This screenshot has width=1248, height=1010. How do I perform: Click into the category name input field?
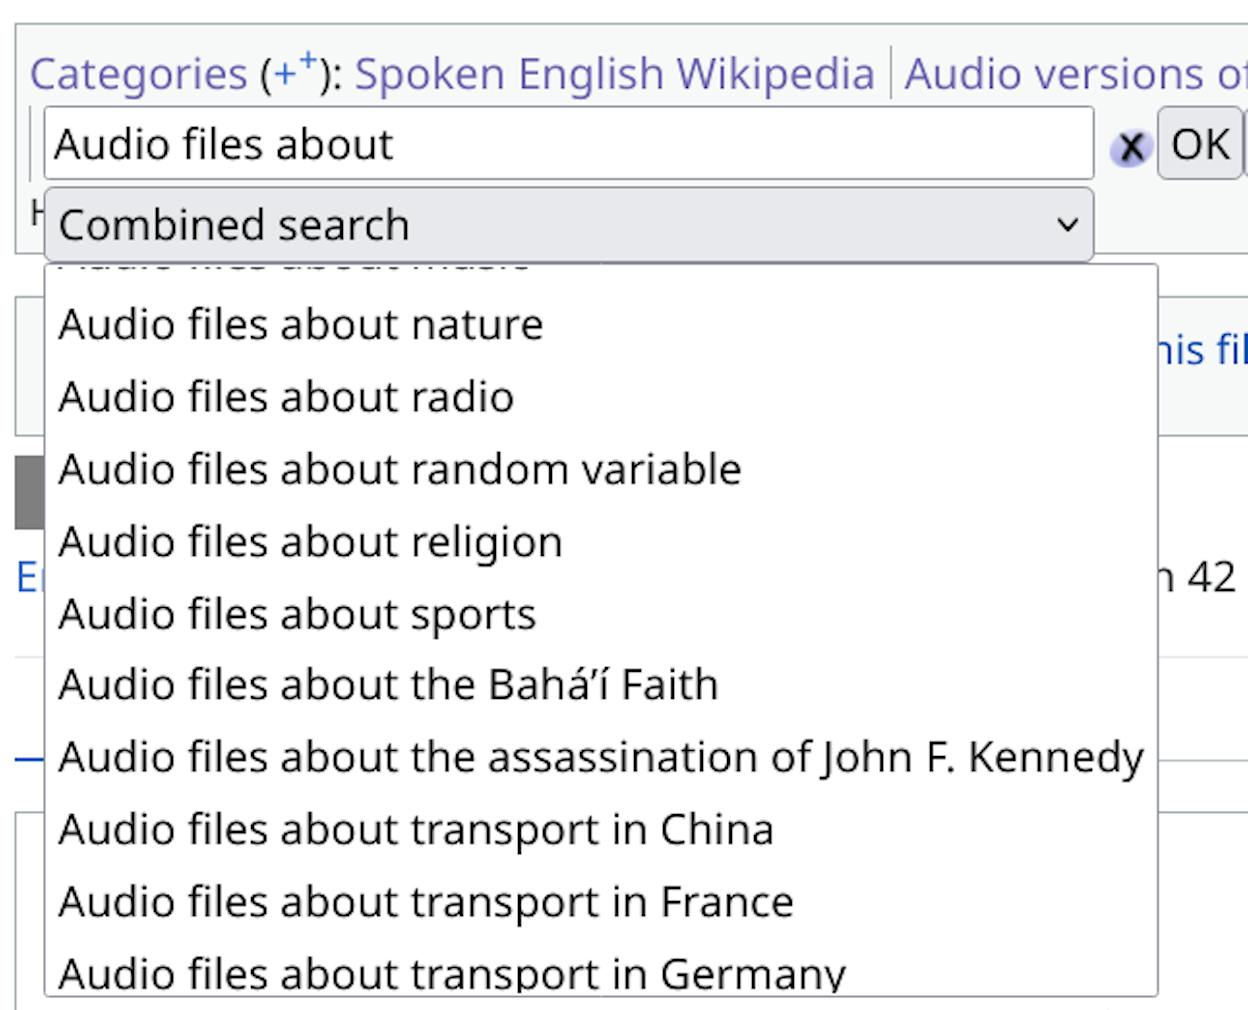click(569, 144)
